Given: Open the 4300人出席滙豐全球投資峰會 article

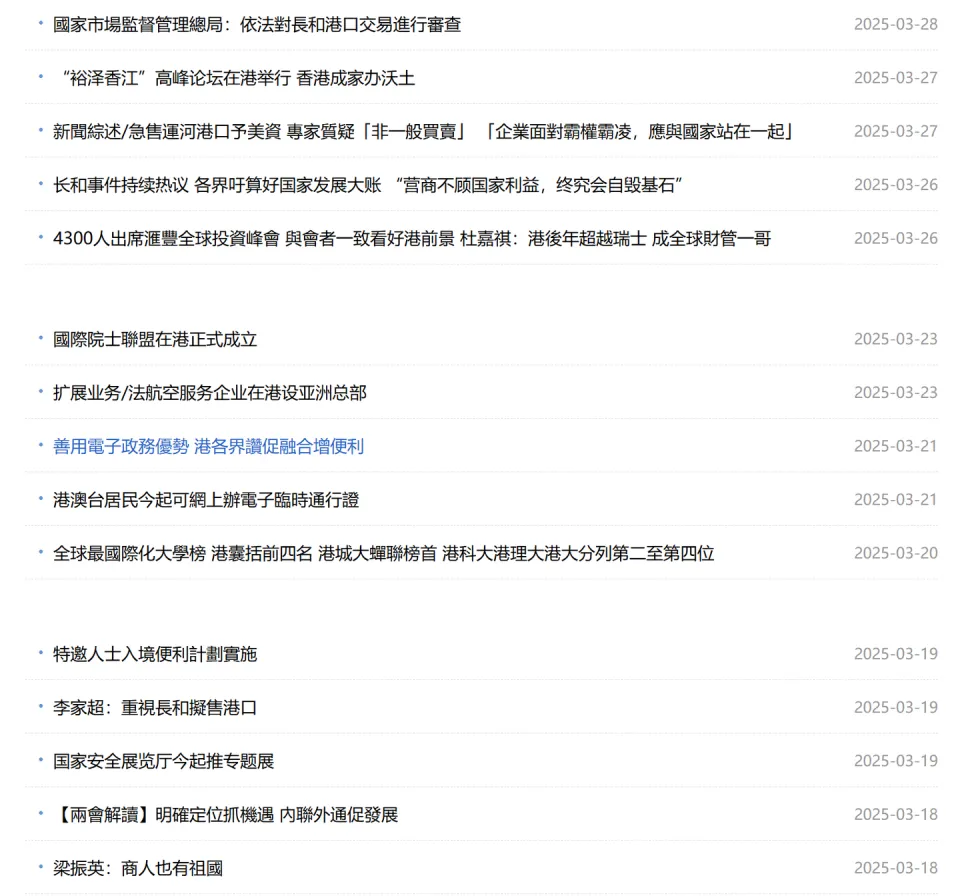Looking at the screenshot, I should pyautogui.click(x=412, y=238).
